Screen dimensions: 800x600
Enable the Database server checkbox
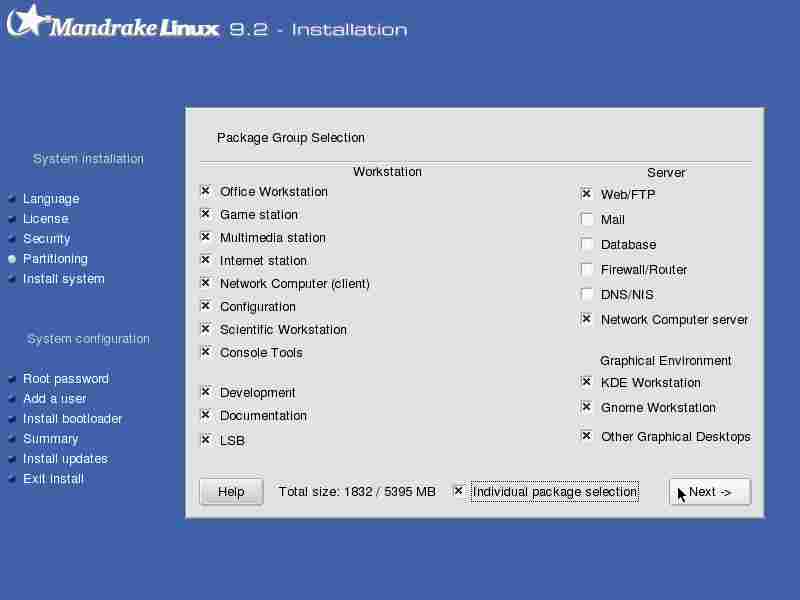(x=587, y=244)
